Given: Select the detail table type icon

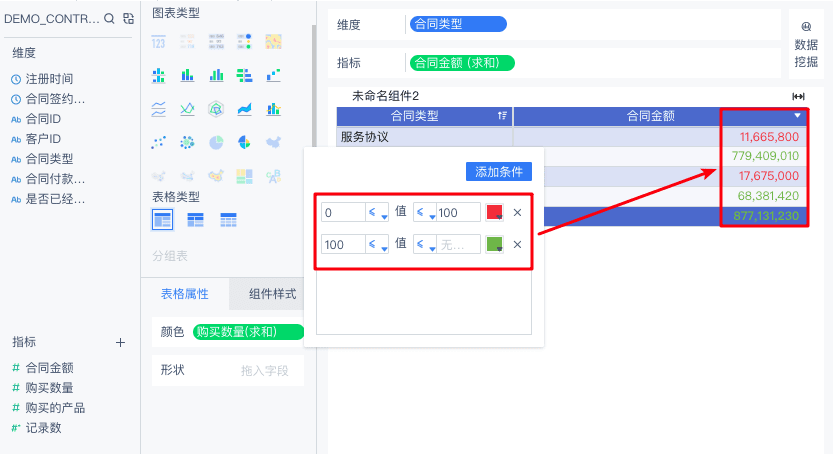Looking at the screenshot, I should click(x=228, y=219).
